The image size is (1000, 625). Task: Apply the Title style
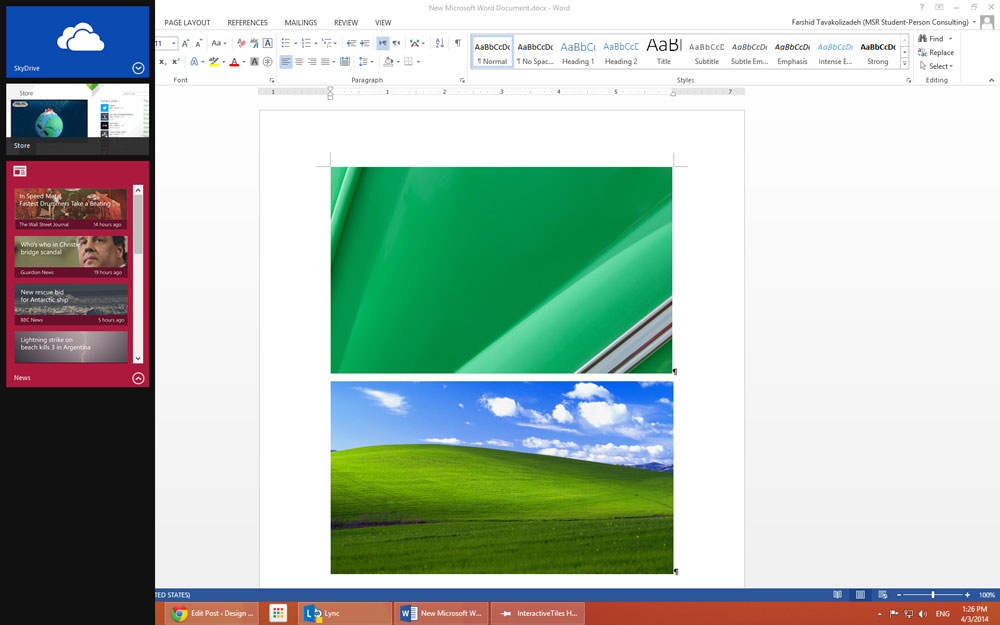click(664, 52)
